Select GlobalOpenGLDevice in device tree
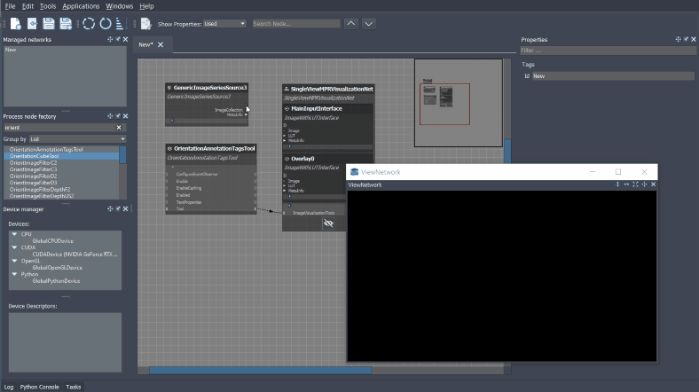 [x=58, y=268]
